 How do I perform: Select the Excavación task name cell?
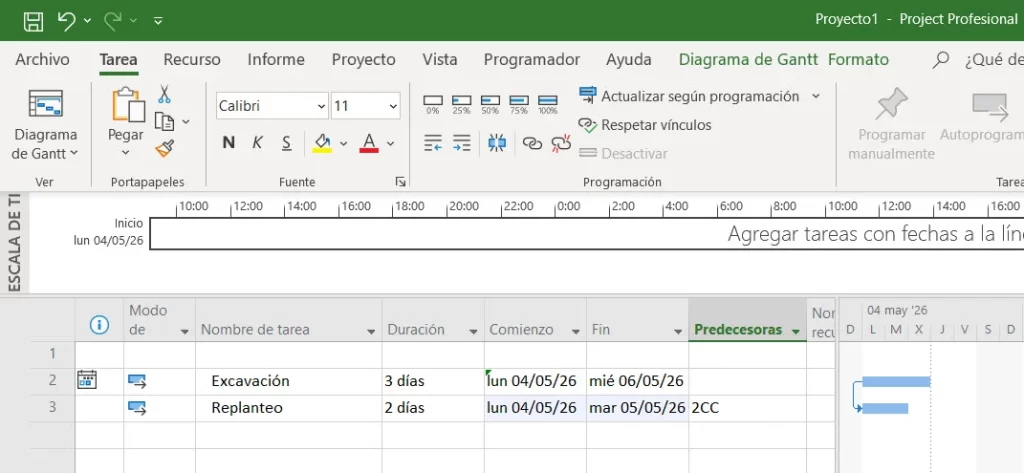click(x=289, y=381)
